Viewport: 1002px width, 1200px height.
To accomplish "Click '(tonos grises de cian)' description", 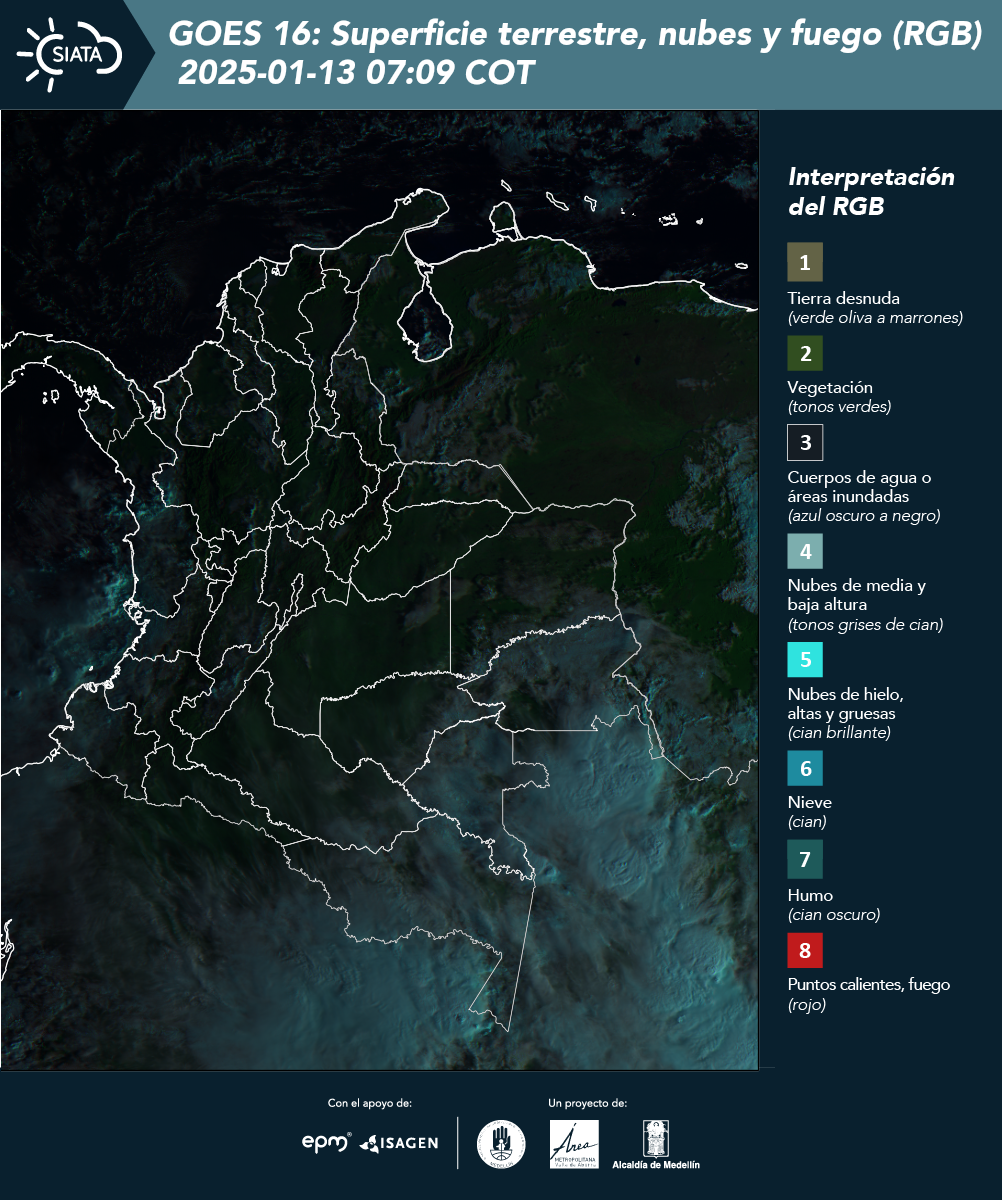I will [866, 625].
